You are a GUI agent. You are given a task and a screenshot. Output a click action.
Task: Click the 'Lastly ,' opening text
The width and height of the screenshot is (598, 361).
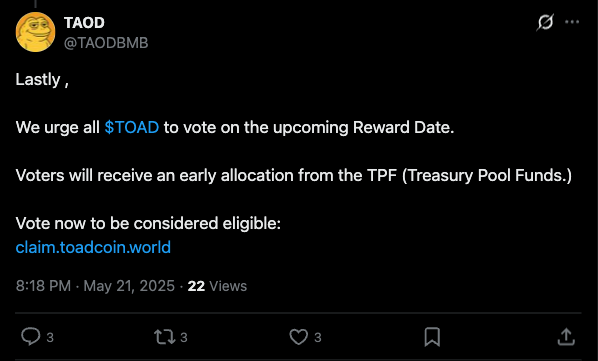coord(42,80)
